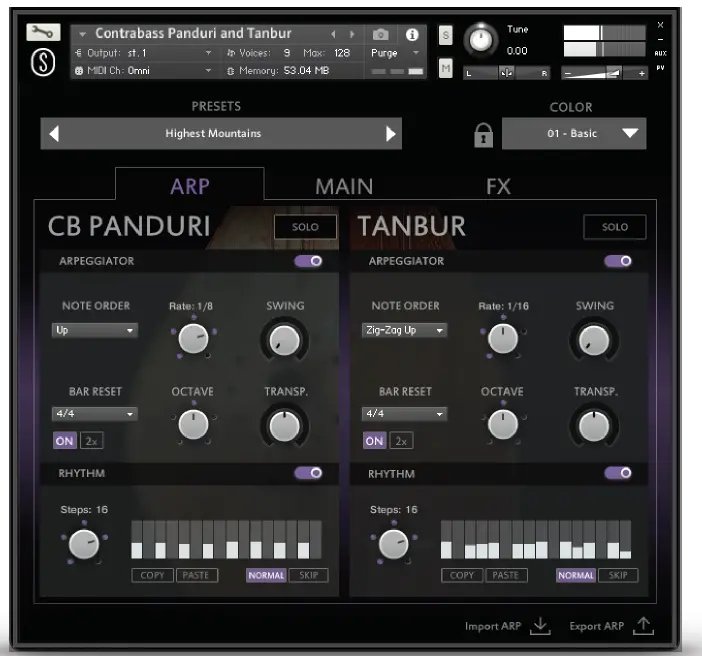Viewport: 702px width, 656px height.
Task: Click the pan L-R slider
Action: click(507, 73)
